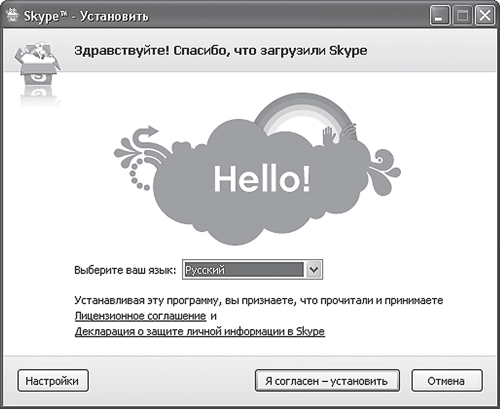Open Декларация о защите личной информации link
500x409 pixels.
click(200, 331)
